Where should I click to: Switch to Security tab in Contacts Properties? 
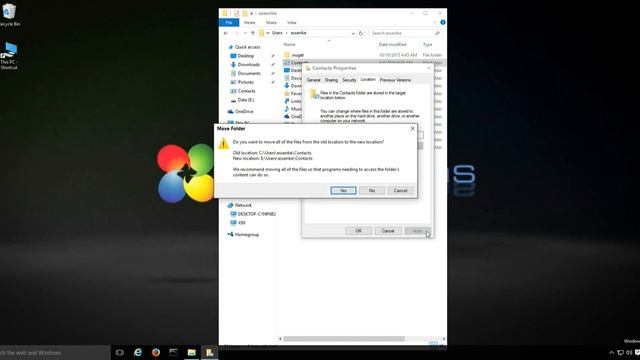pos(349,80)
